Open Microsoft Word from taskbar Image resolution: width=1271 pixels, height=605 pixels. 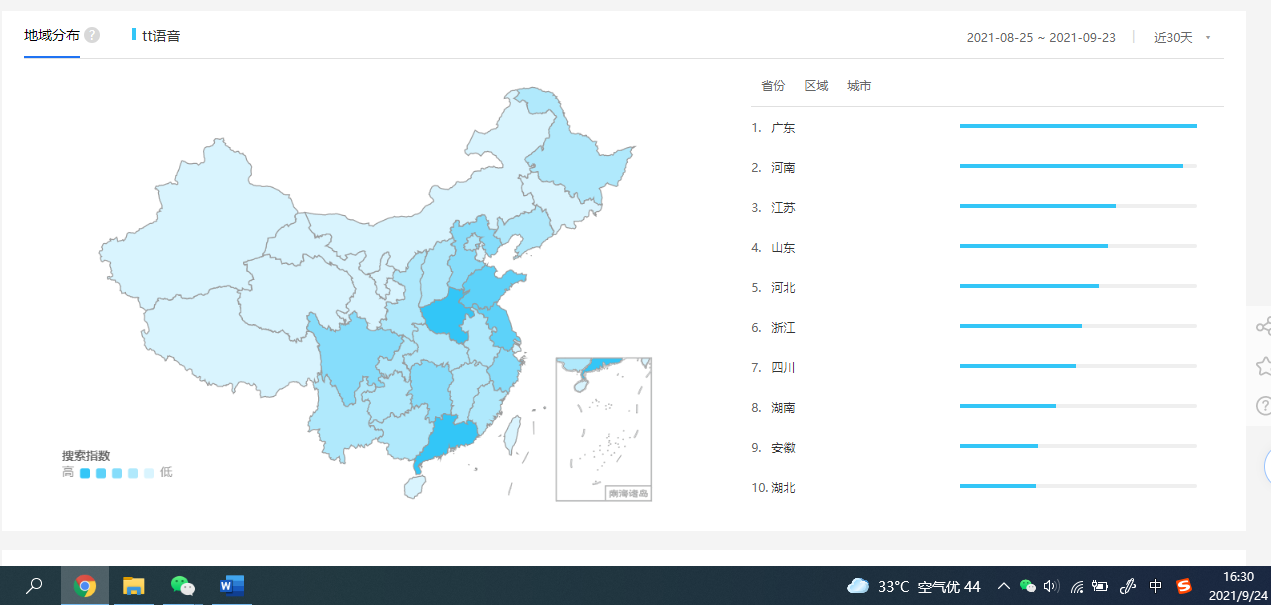[x=231, y=586]
